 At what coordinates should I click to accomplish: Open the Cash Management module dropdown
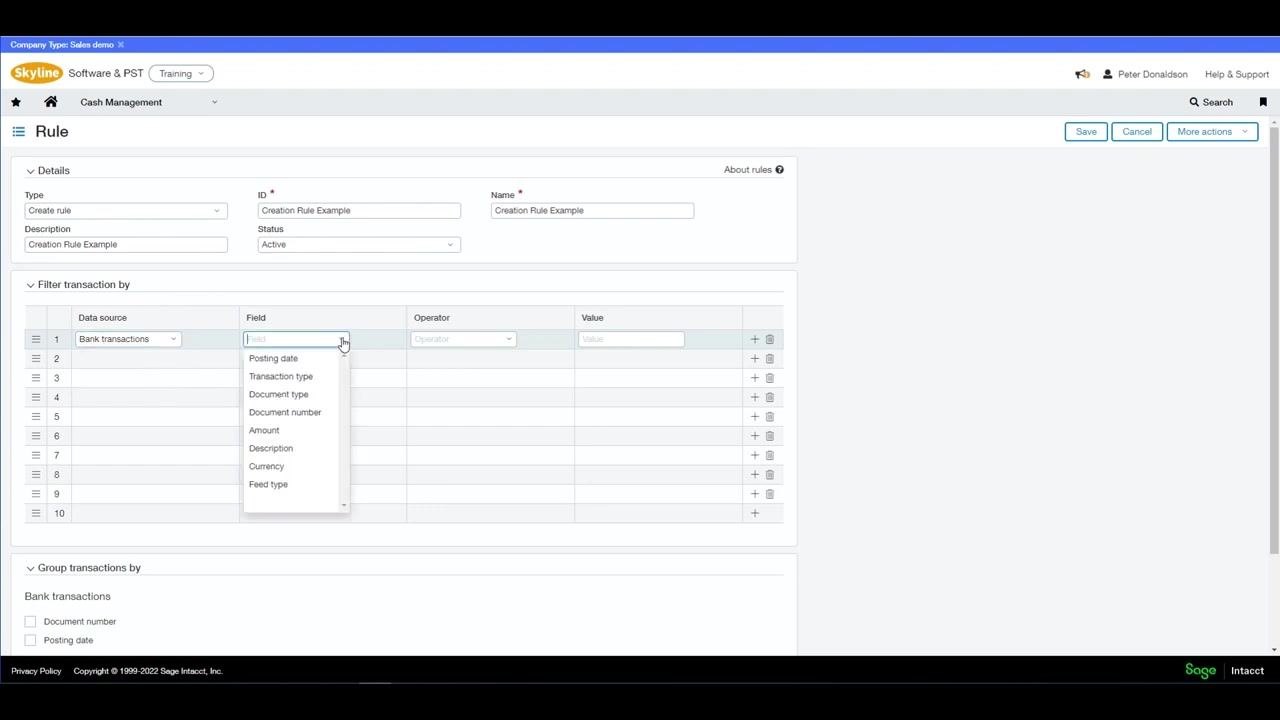[148, 102]
